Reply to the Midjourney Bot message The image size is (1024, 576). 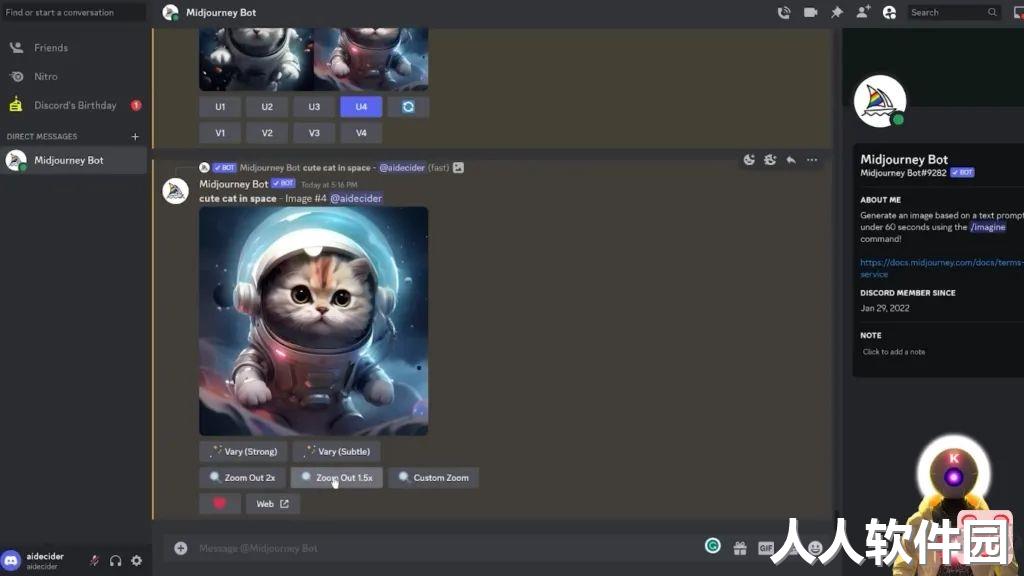coord(791,160)
